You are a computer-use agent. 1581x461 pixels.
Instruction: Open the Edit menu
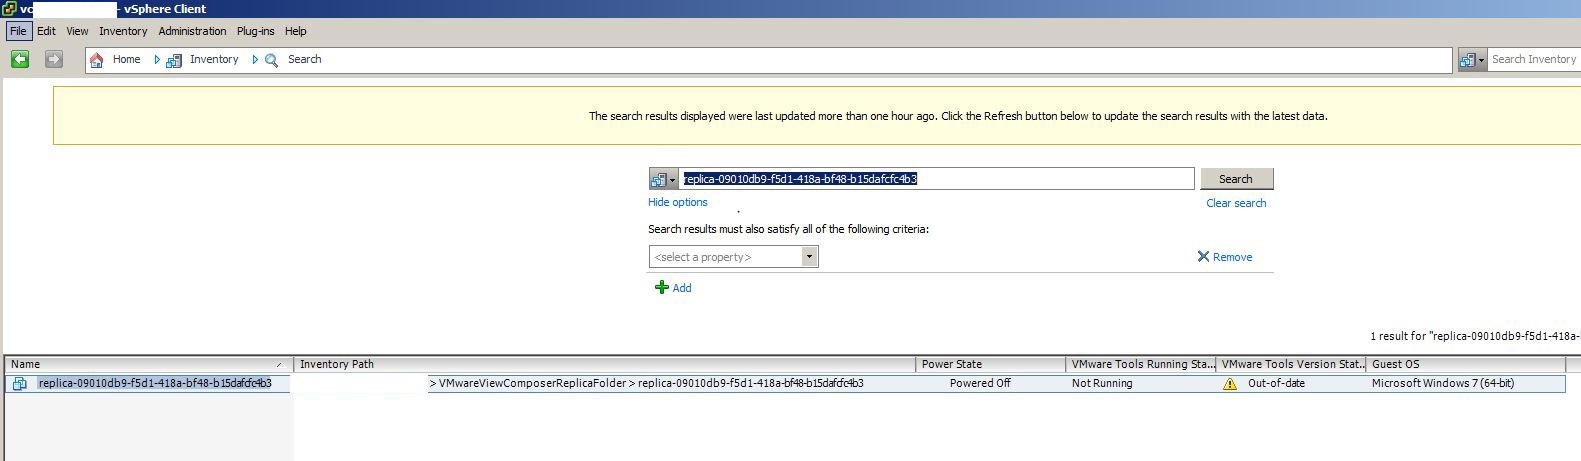pos(46,31)
